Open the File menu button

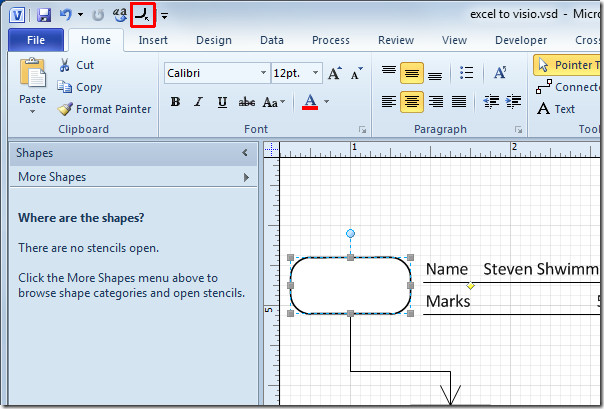[x=36, y=40]
